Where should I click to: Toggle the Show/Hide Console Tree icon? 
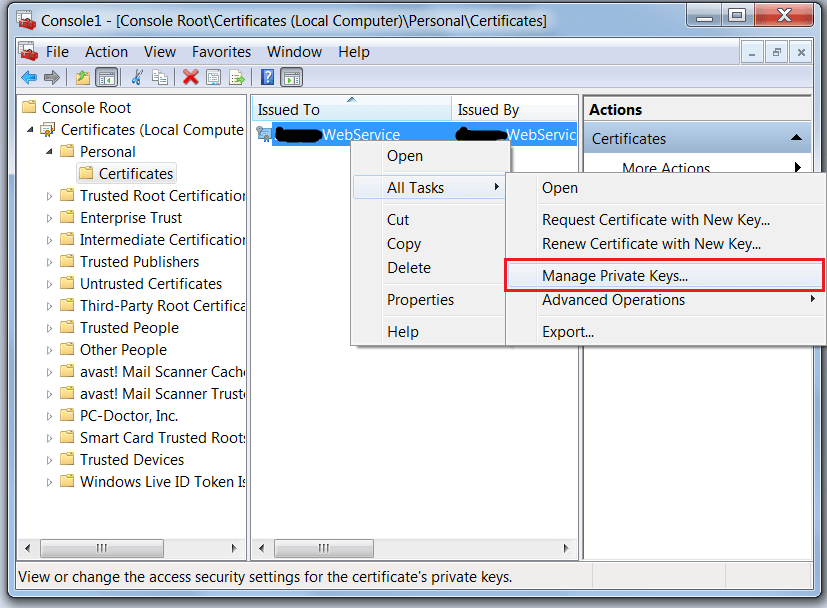pos(107,78)
